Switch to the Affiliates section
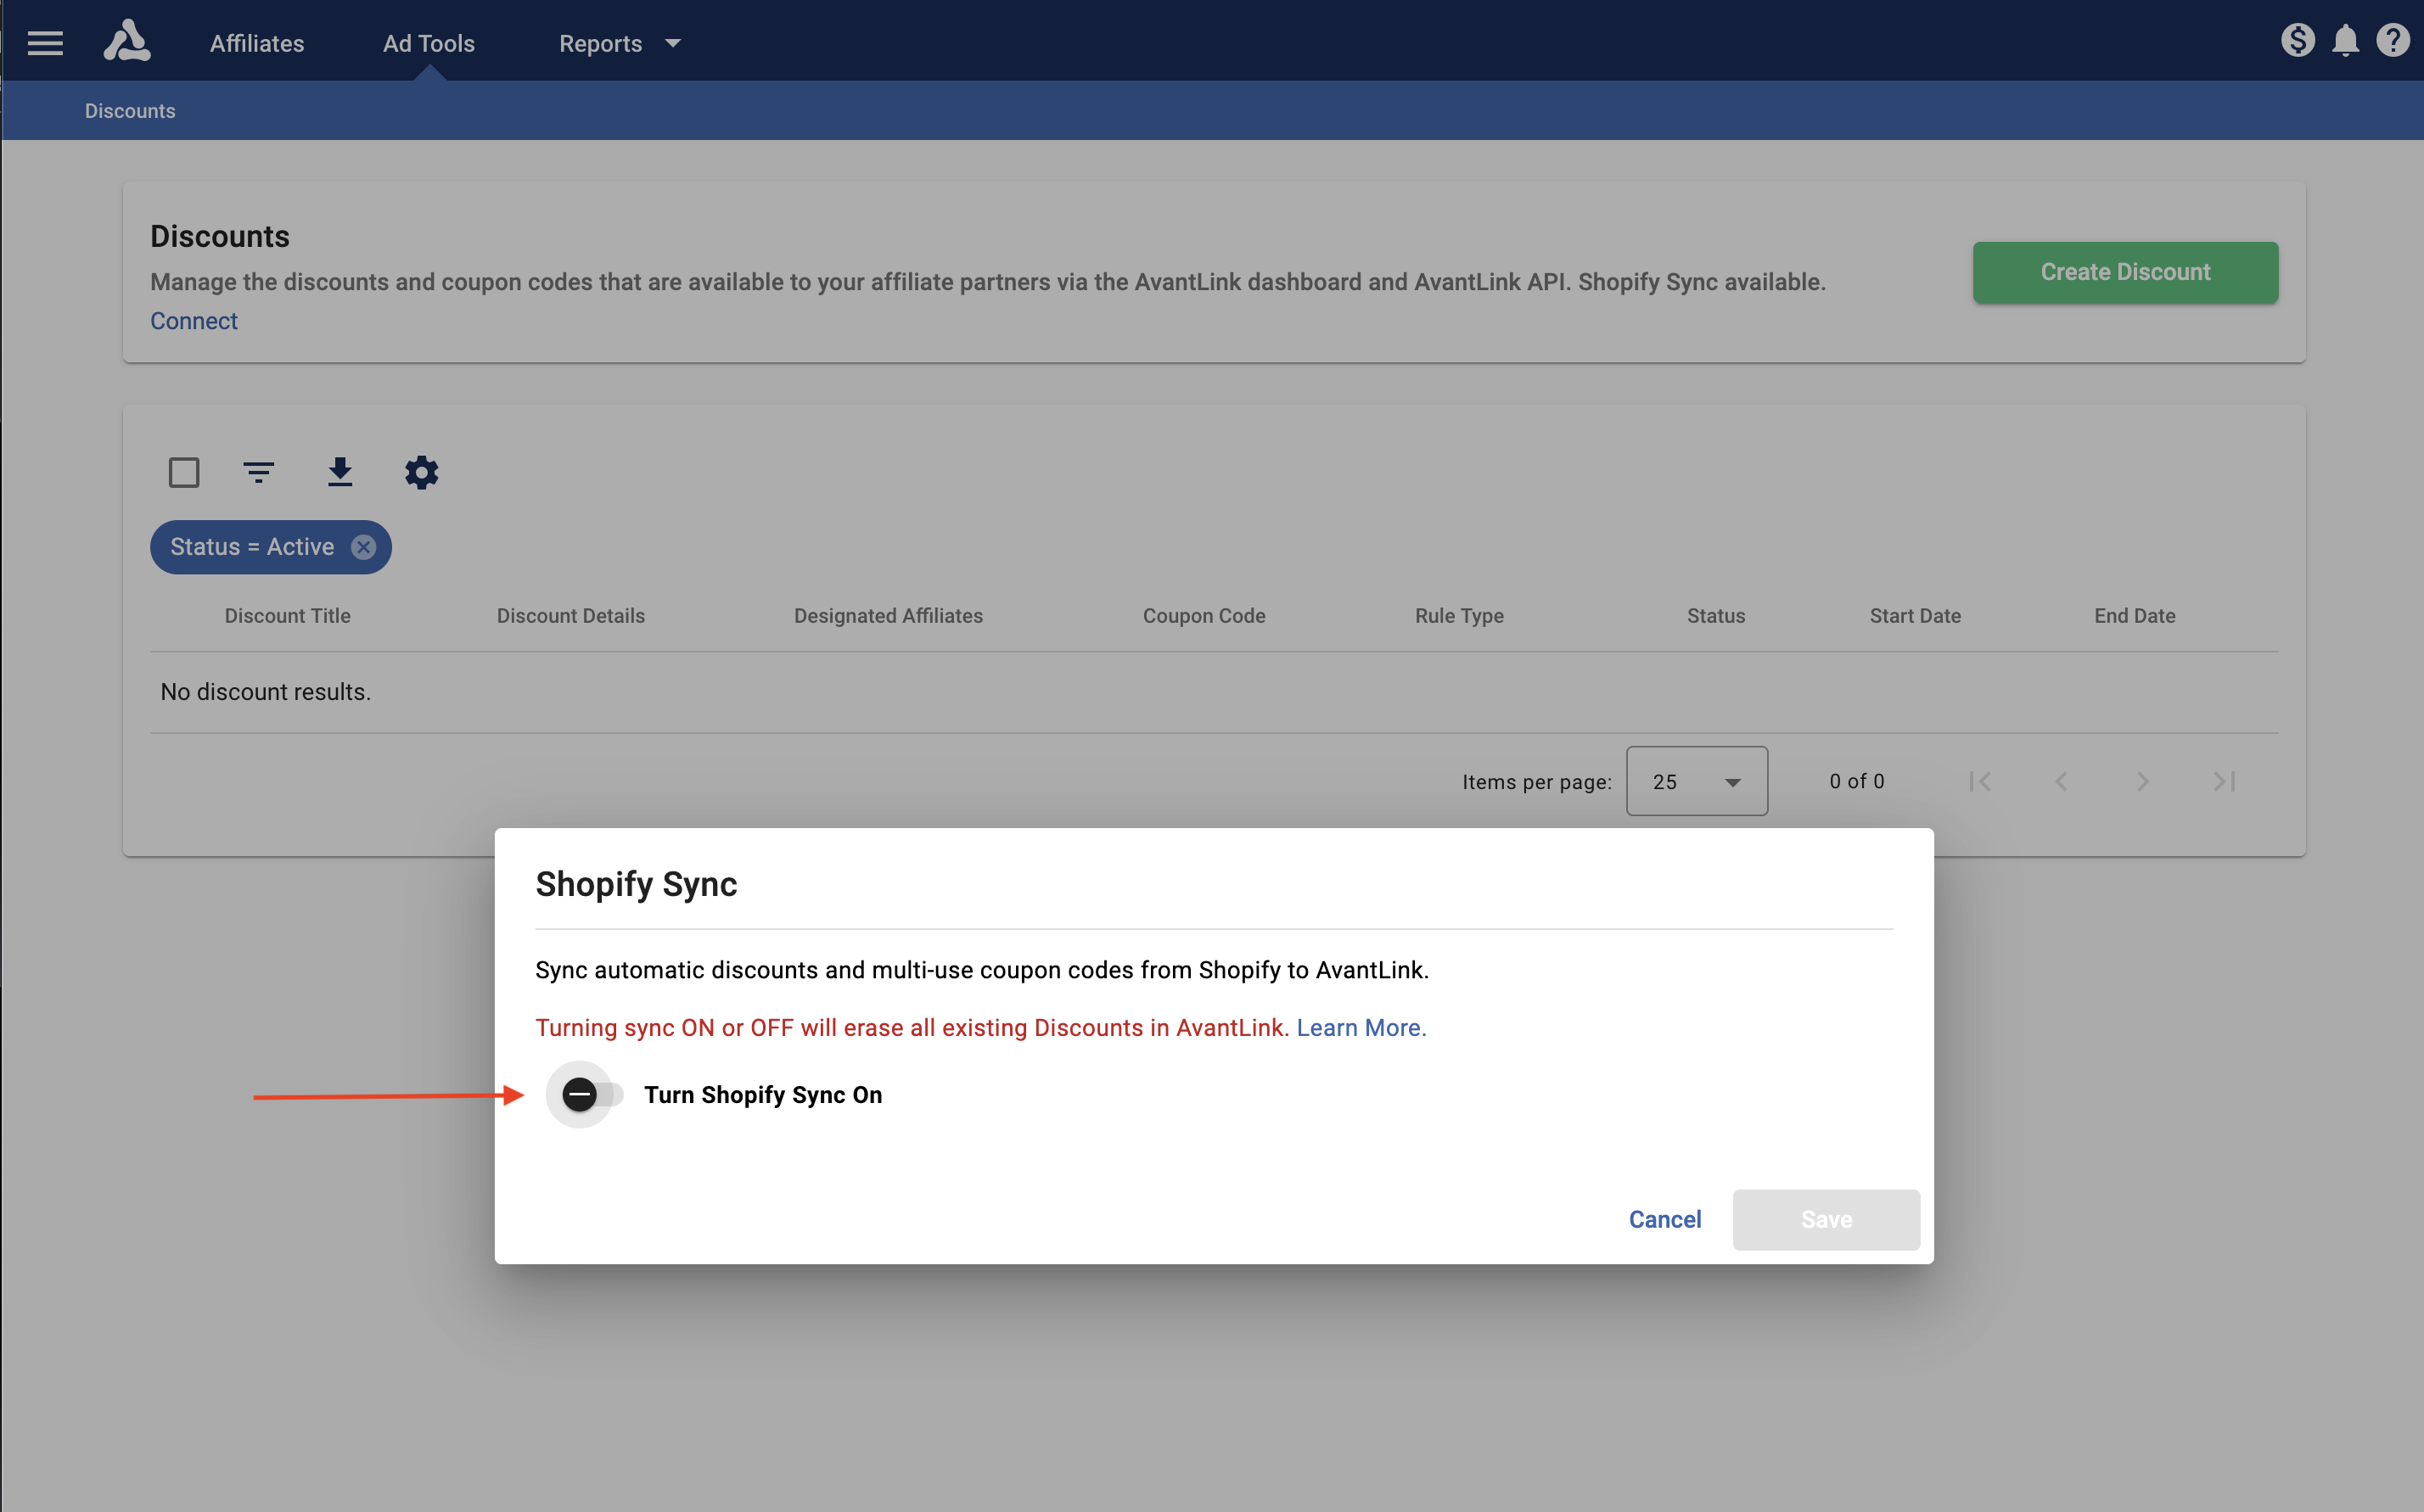The height and width of the screenshot is (1512, 2424). (x=256, y=43)
